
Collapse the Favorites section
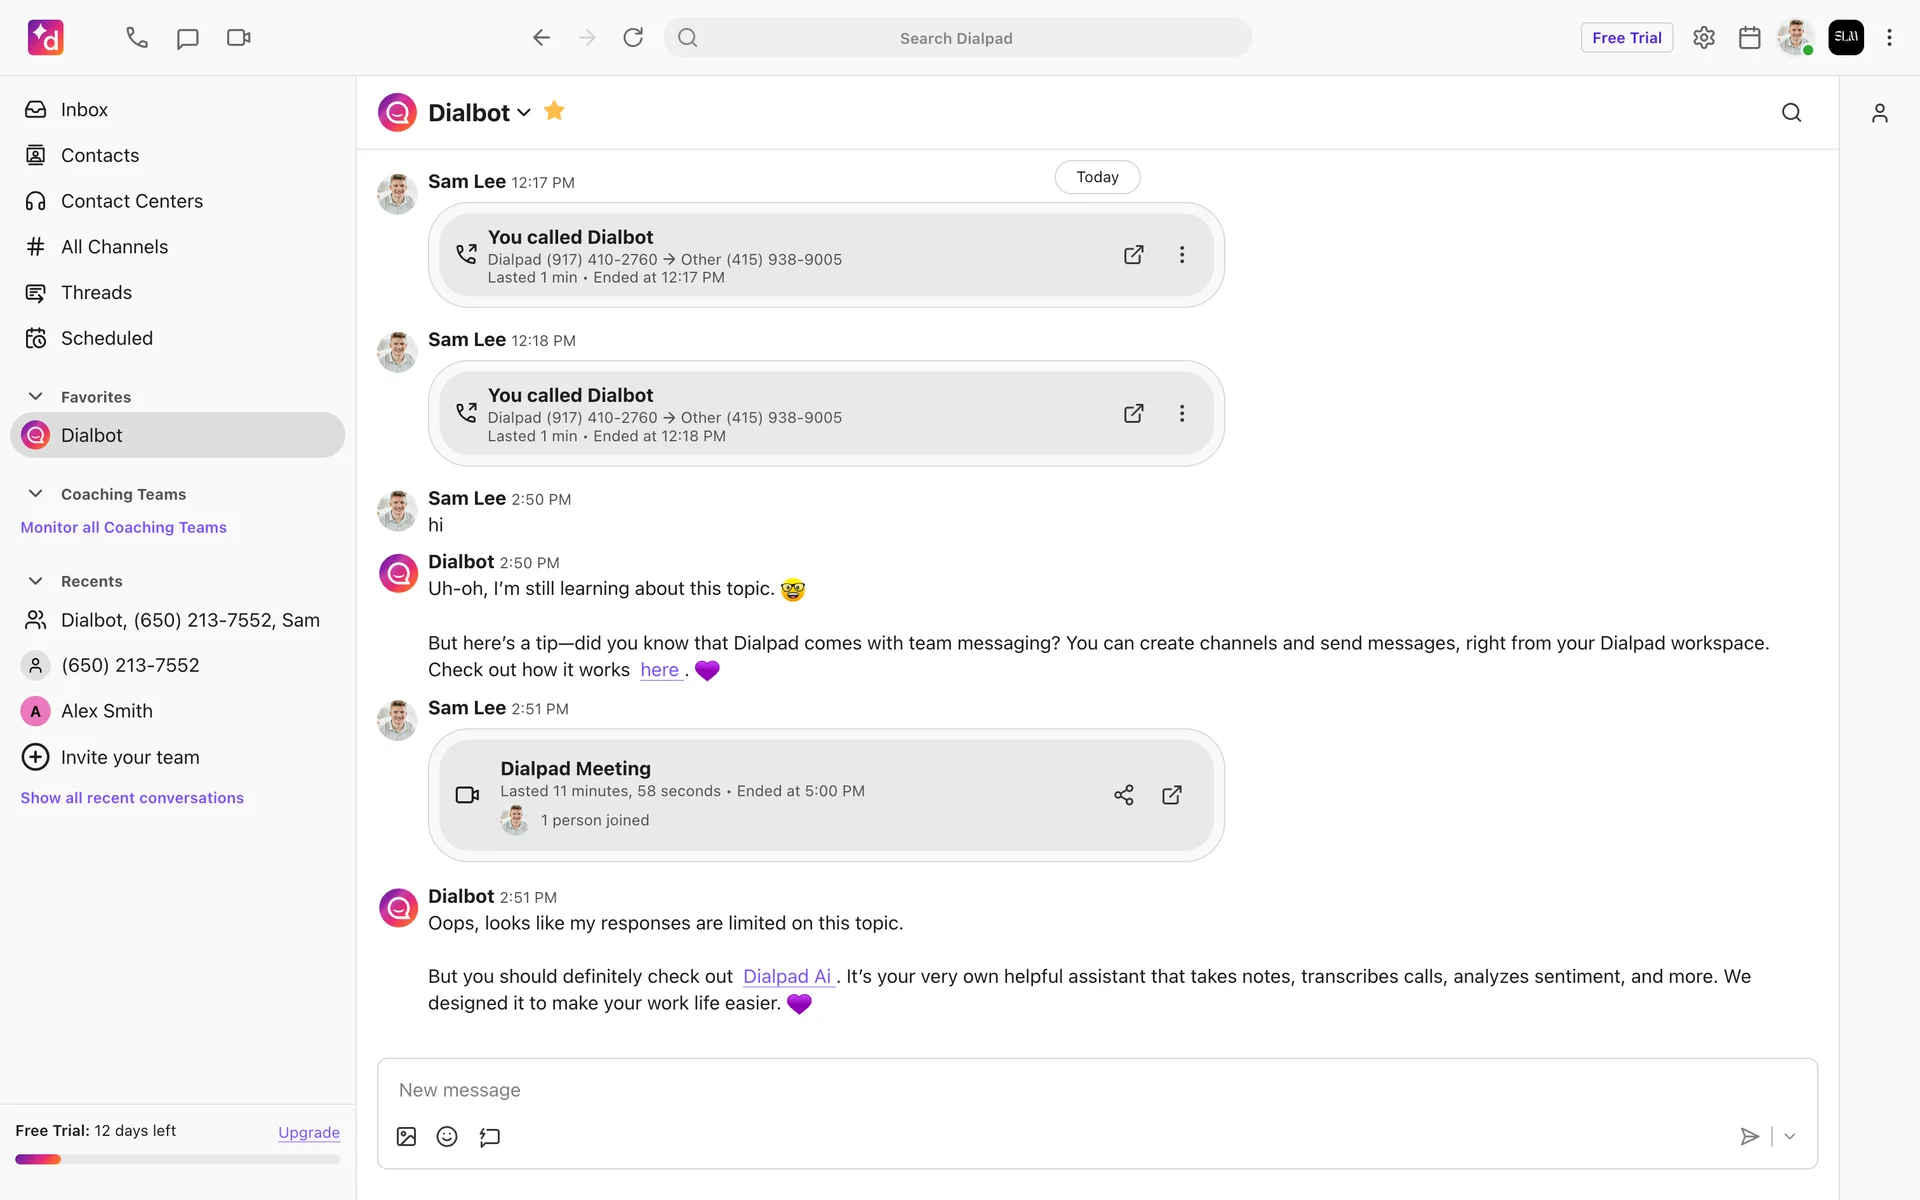pyautogui.click(x=36, y=397)
